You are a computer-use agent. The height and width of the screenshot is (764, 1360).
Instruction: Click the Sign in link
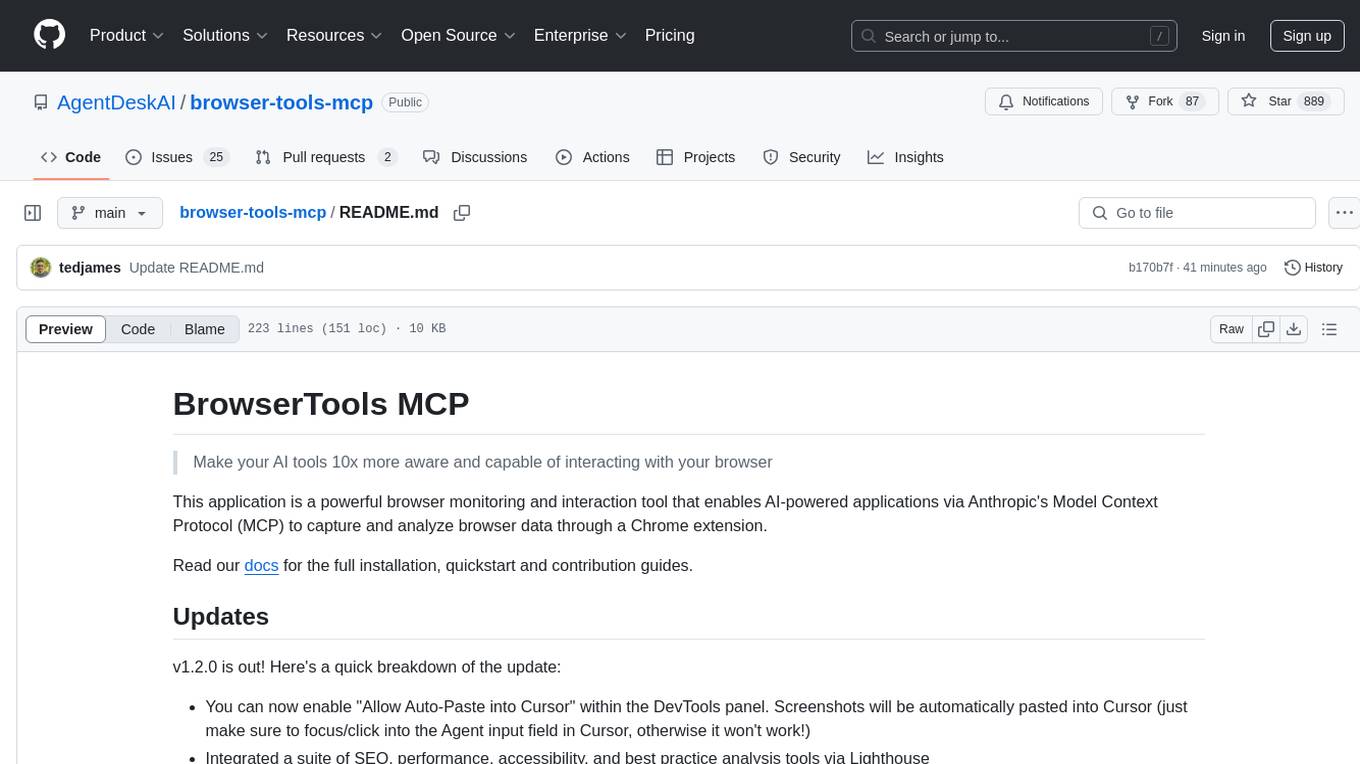[x=1223, y=36]
